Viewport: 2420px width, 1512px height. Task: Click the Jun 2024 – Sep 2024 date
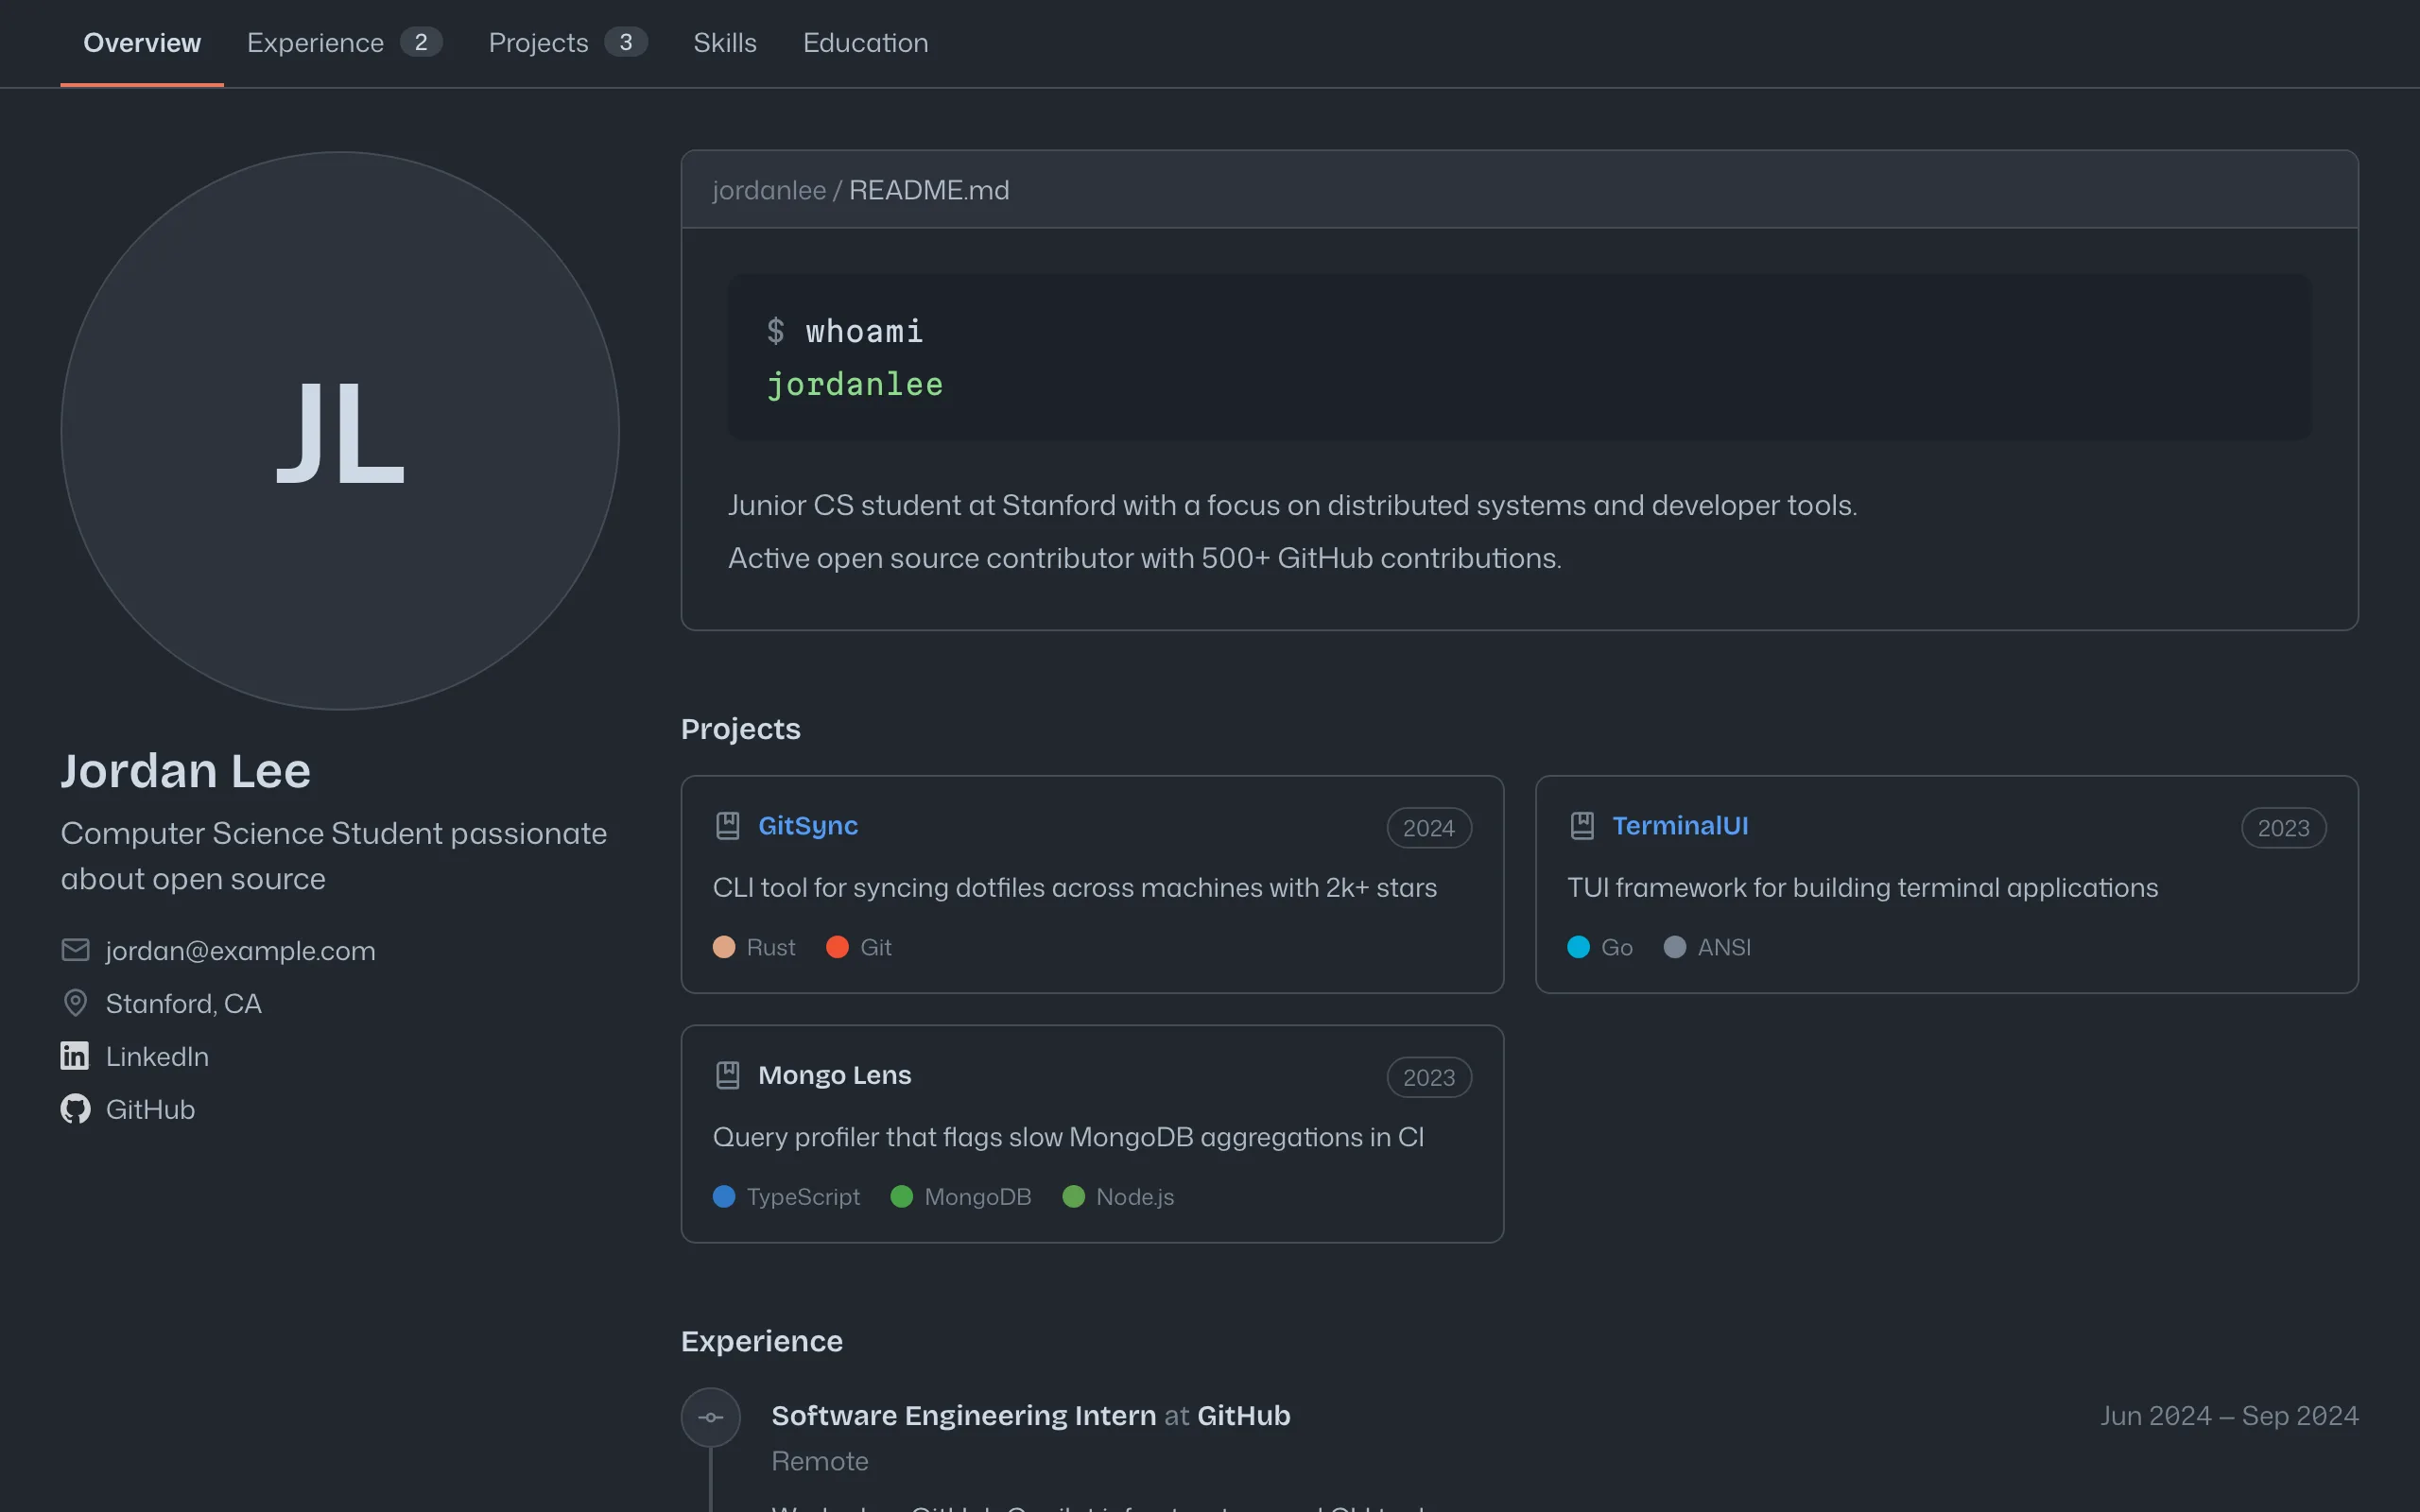(x=2229, y=1416)
